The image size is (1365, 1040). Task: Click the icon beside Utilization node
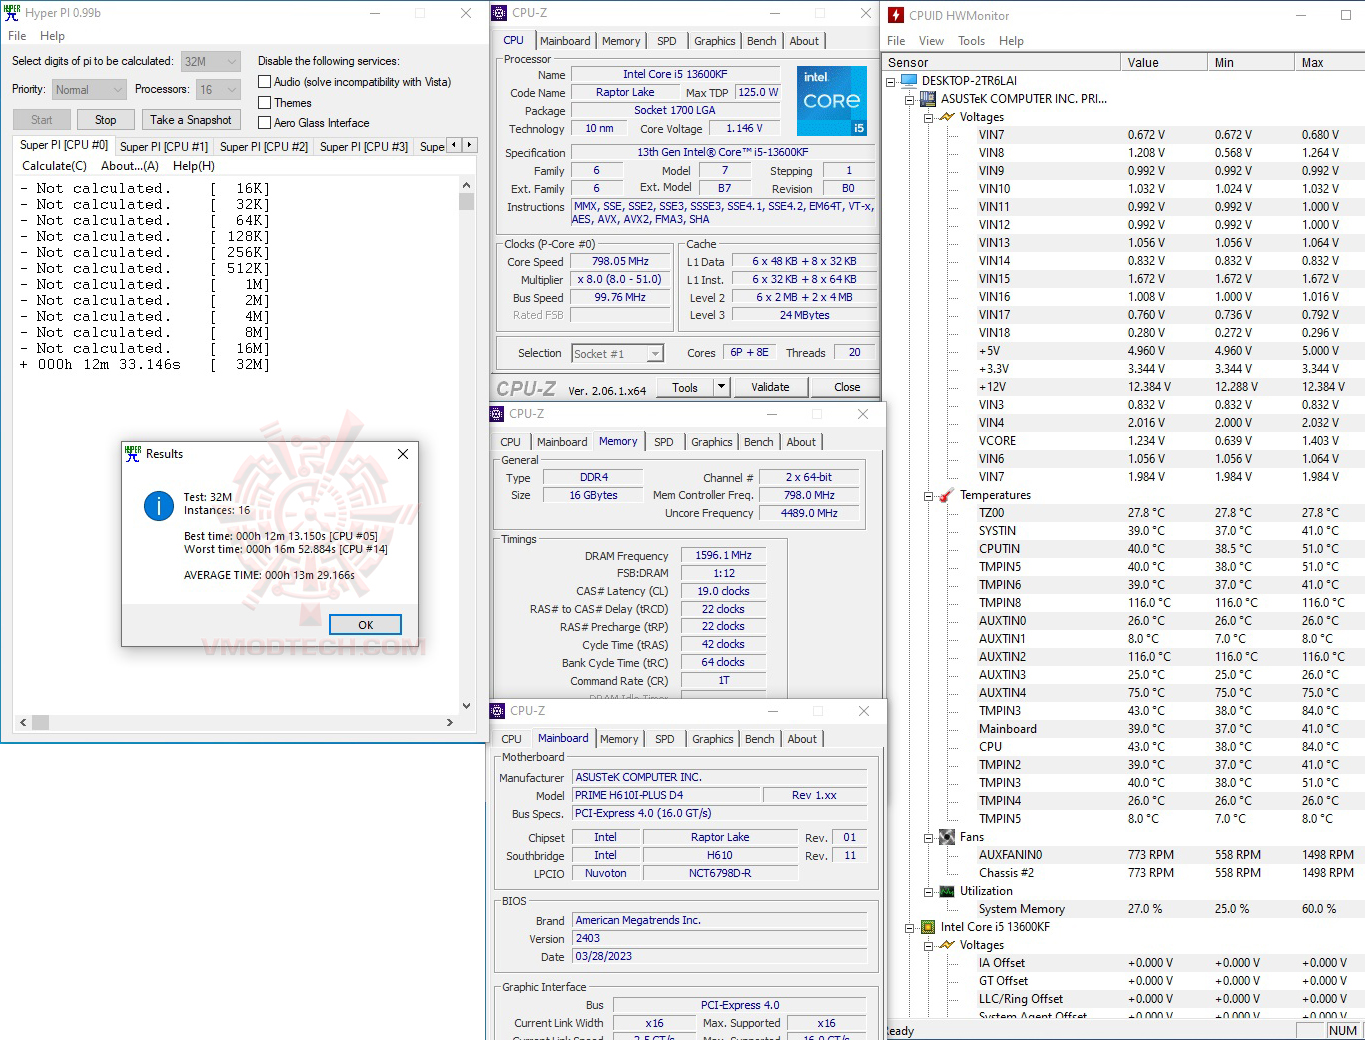point(946,891)
